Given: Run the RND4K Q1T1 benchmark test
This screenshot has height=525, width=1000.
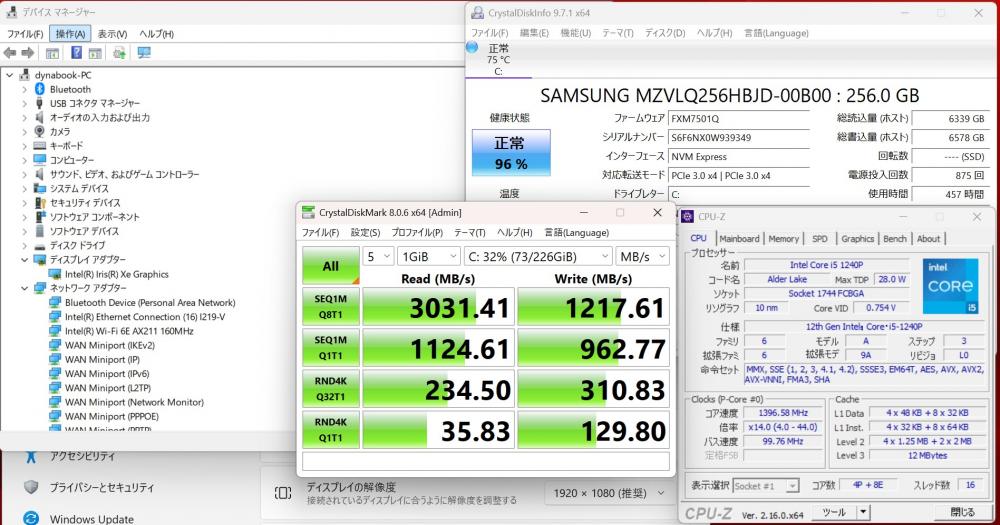Looking at the screenshot, I should (x=331, y=430).
